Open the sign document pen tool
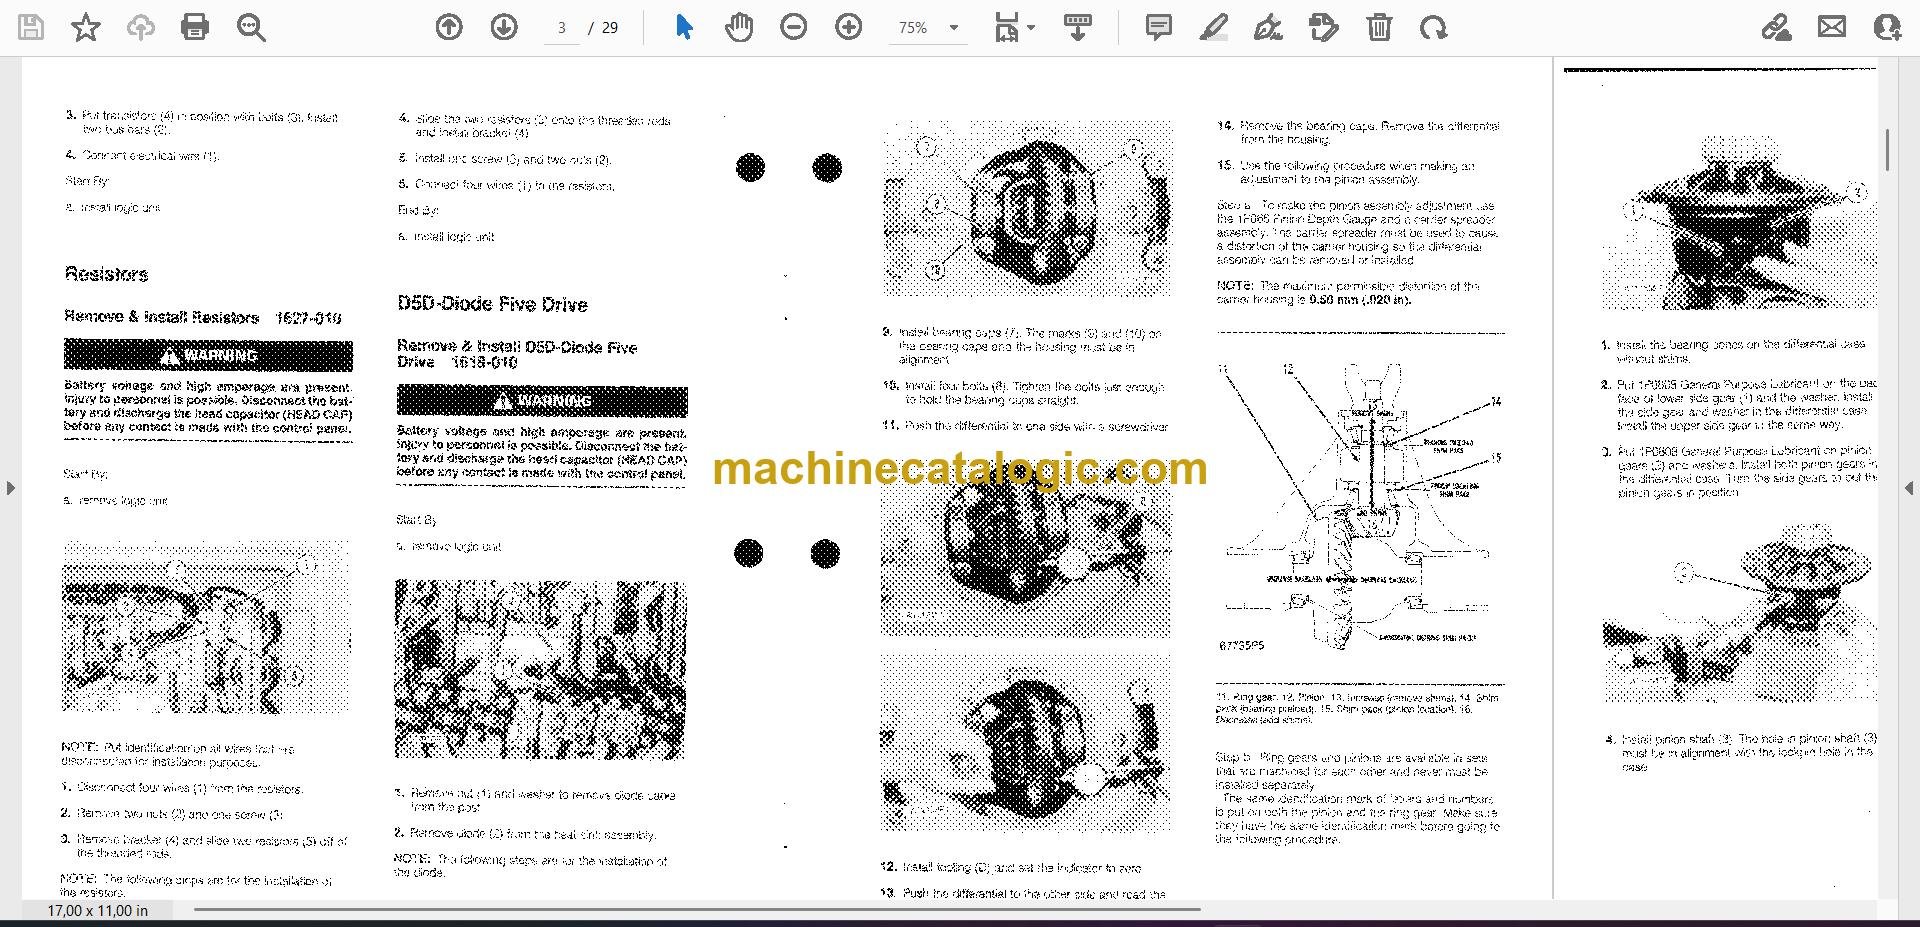Screen dimensions: 1920x927 (x=1268, y=28)
